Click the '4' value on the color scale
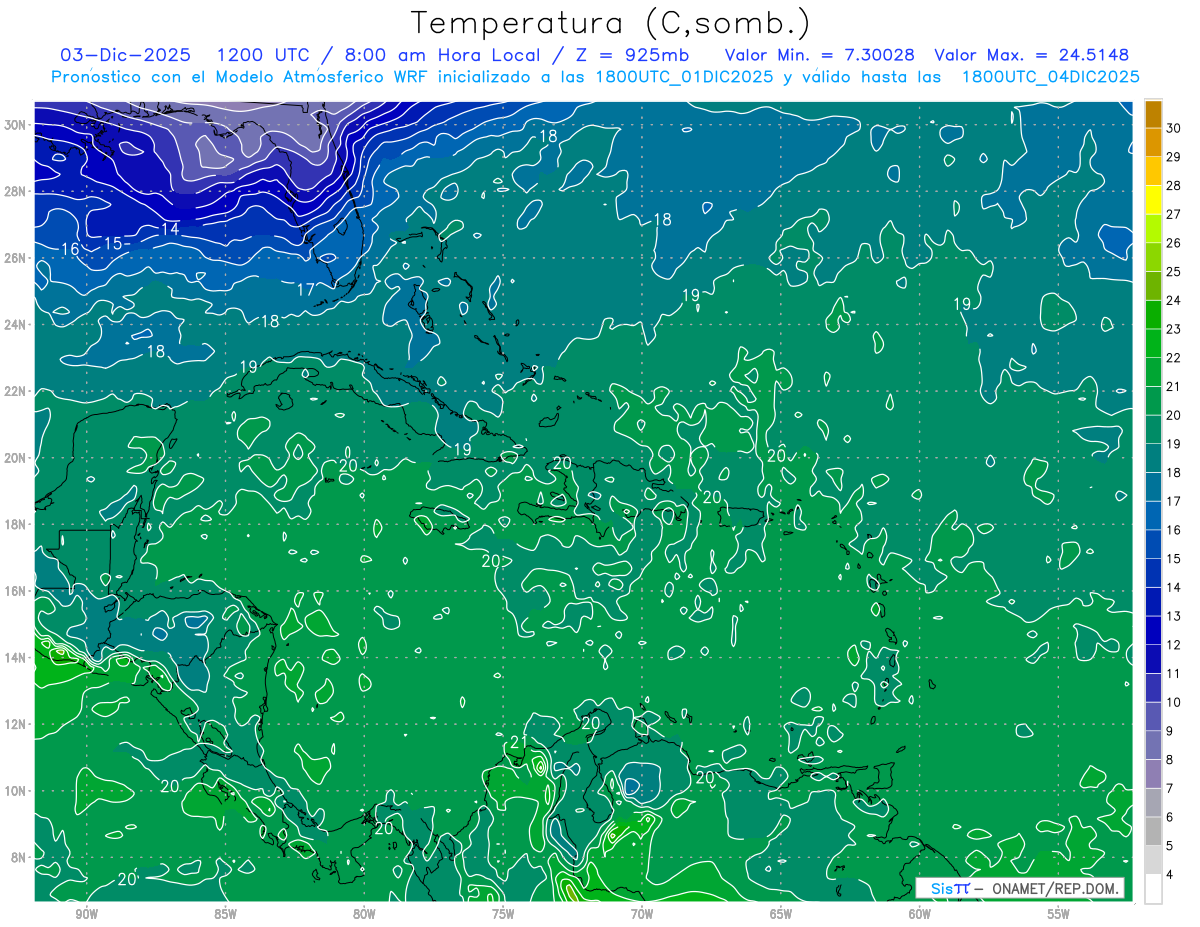 [1171, 875]
